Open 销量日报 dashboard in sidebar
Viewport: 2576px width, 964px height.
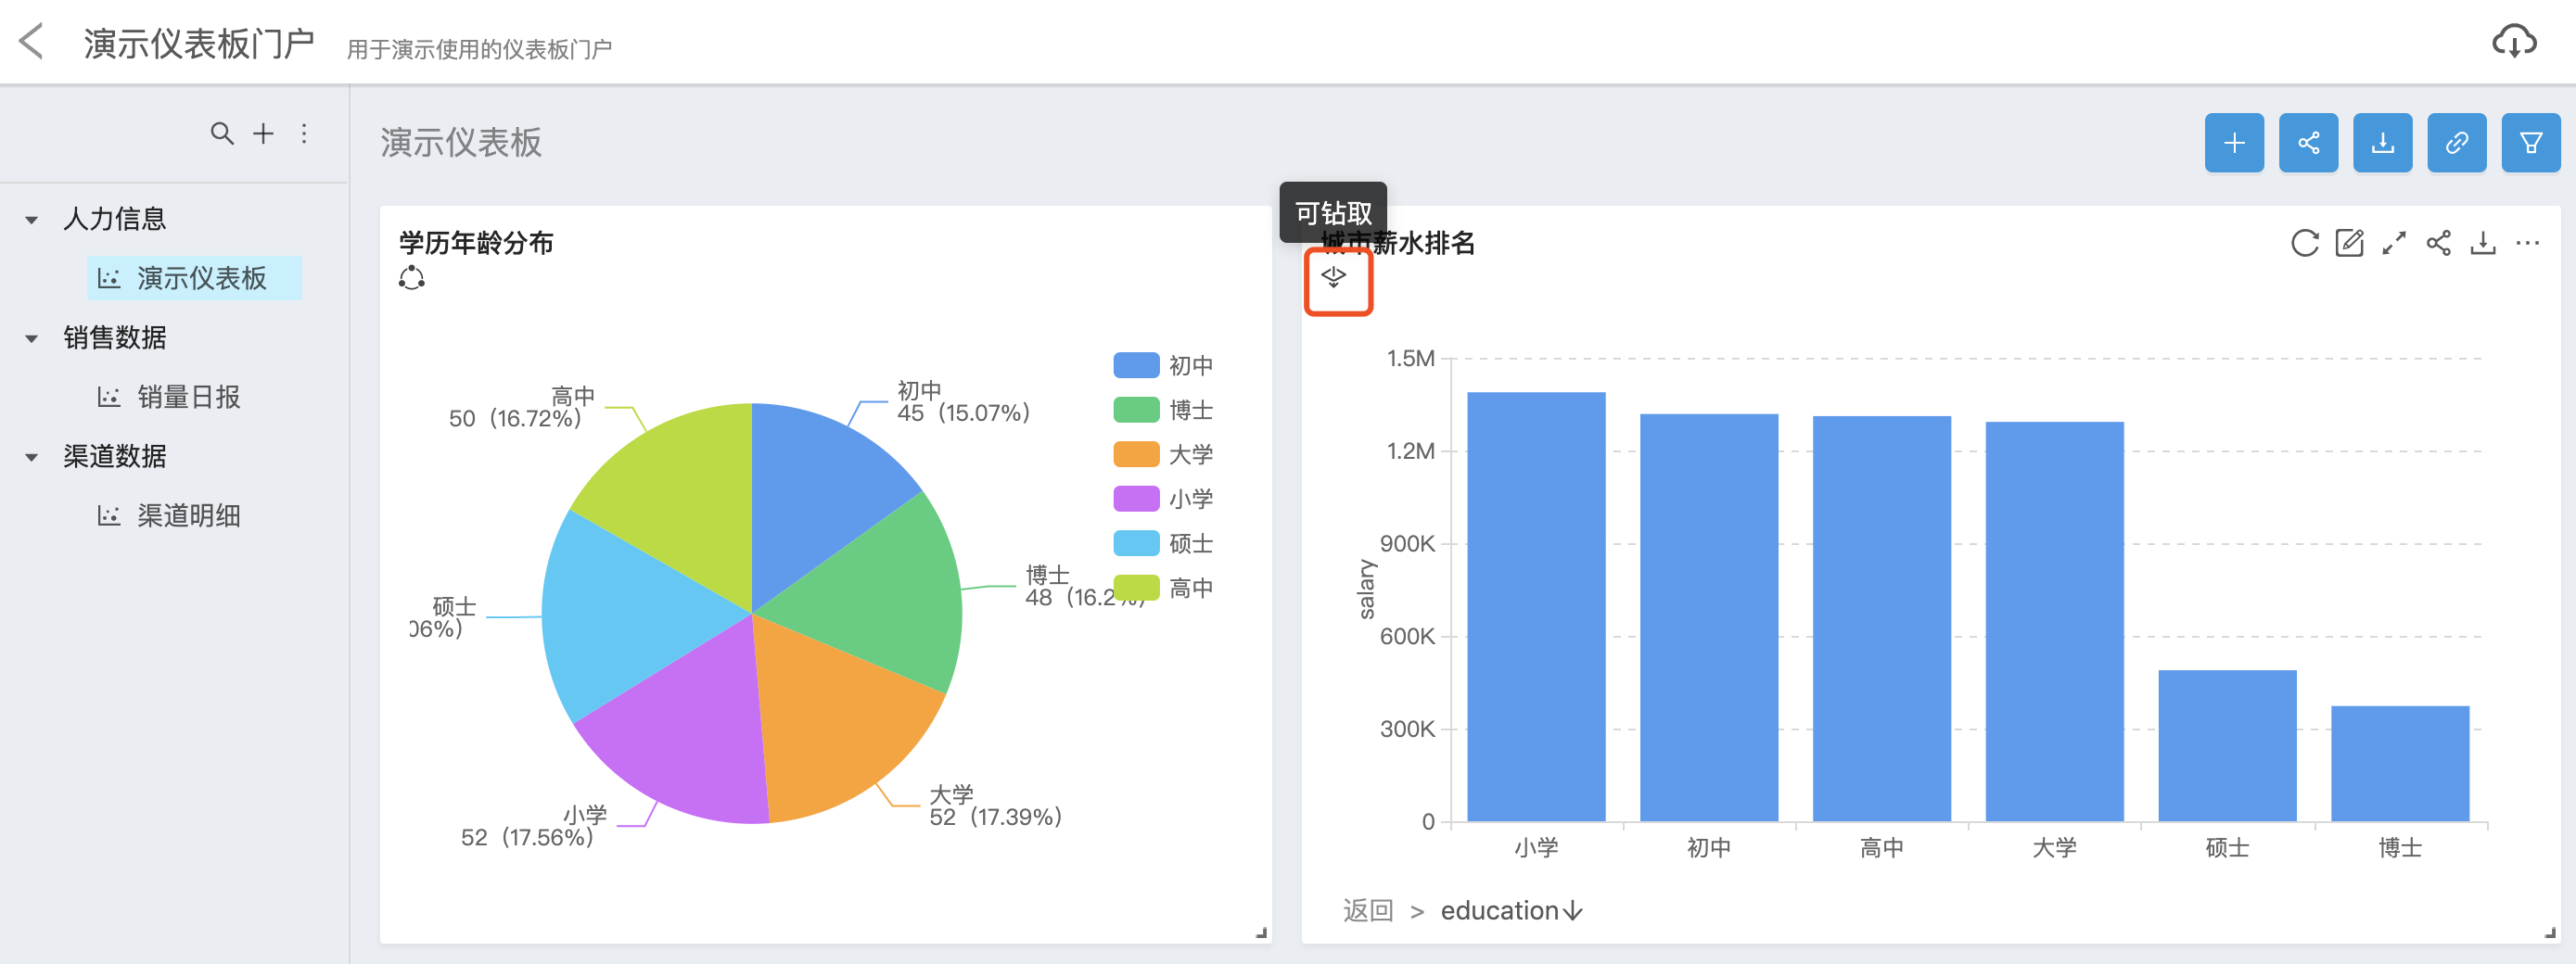click(x=188, y=397)
